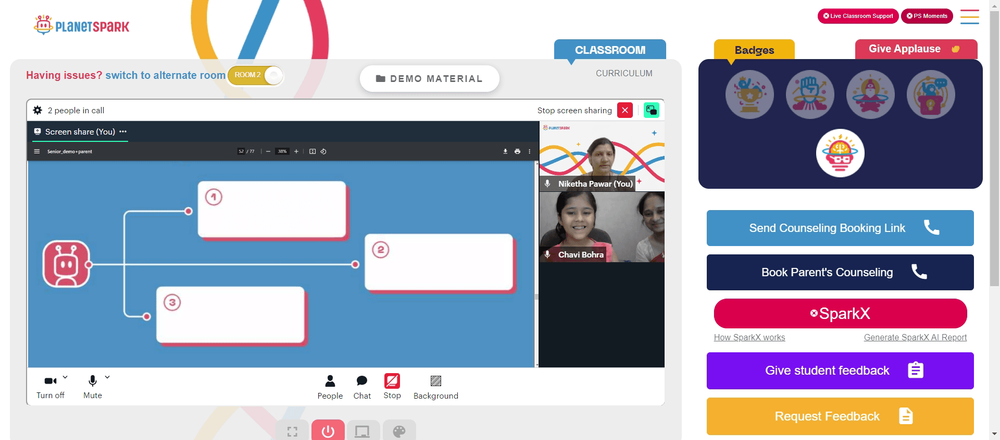Turn off the camera
This screenshot has height=440, width=1000.
(x=50, y=386)
